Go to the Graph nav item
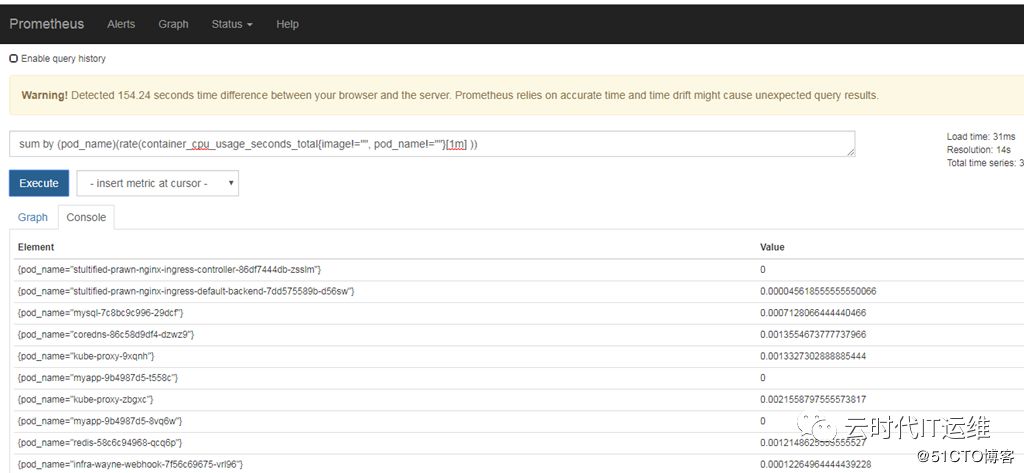The height and width of the screenshot is (473, 1024). click(x=173, y=24)
